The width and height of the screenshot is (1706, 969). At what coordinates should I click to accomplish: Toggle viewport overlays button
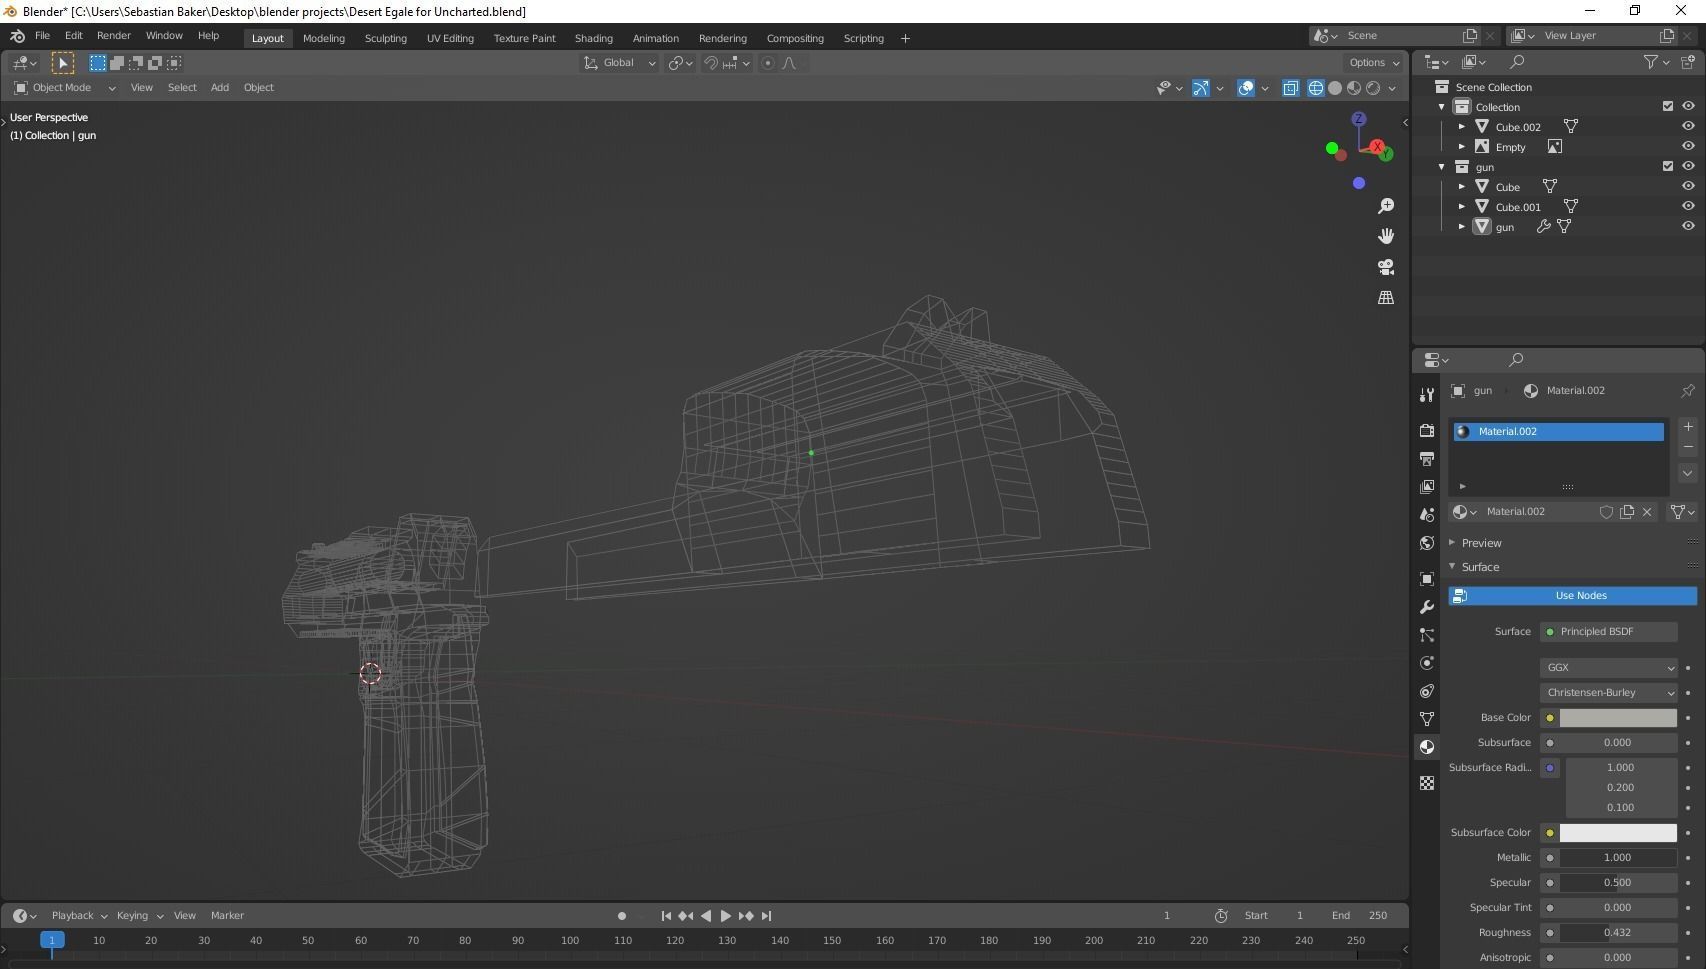1246,88
